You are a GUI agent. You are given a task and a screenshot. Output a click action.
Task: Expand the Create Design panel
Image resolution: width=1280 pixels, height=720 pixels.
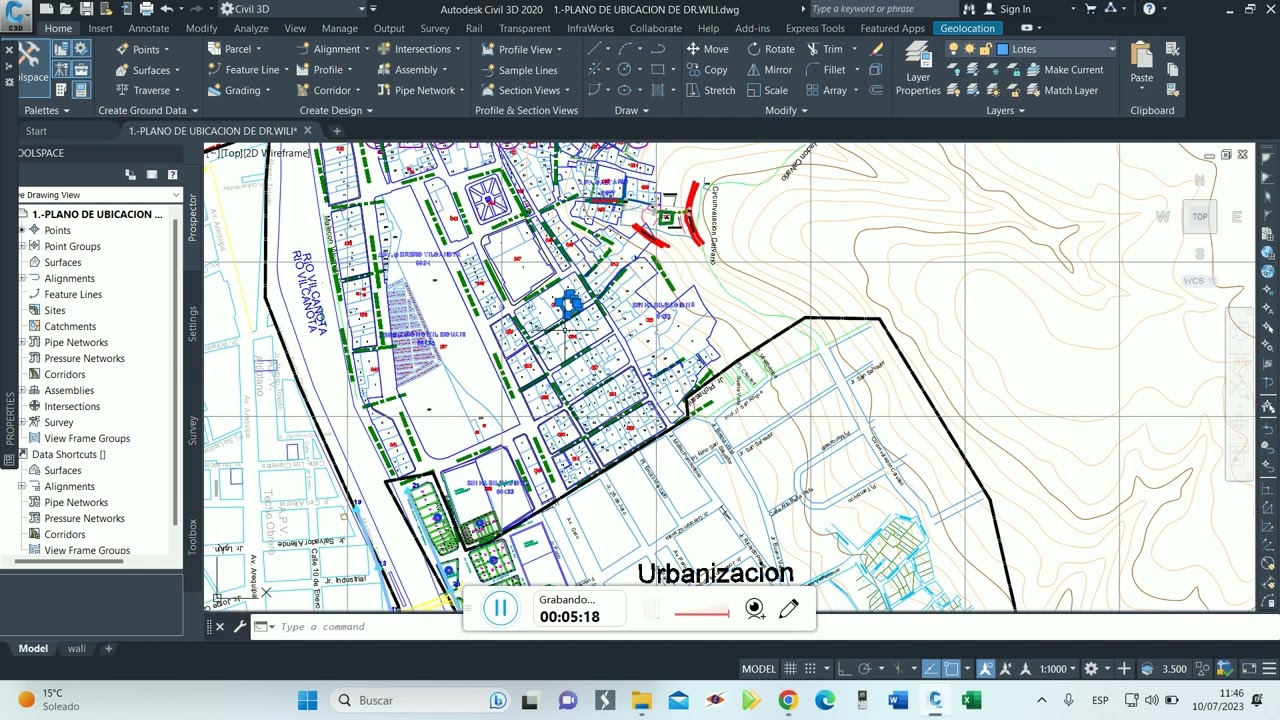pyautogui.click(x=336, y=110)
